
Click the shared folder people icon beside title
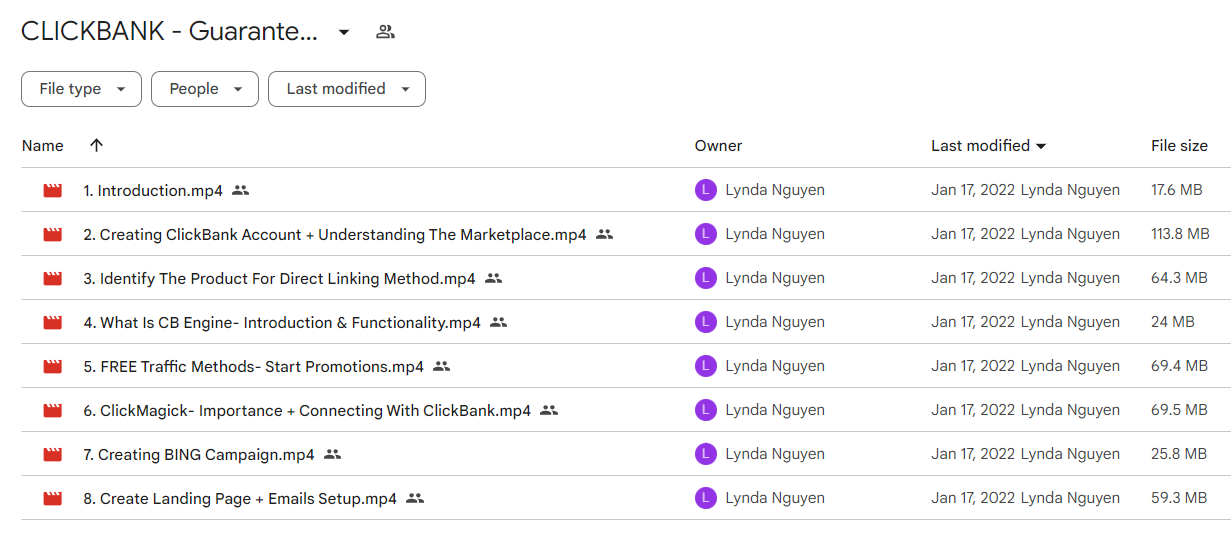[x=385, y=32]
